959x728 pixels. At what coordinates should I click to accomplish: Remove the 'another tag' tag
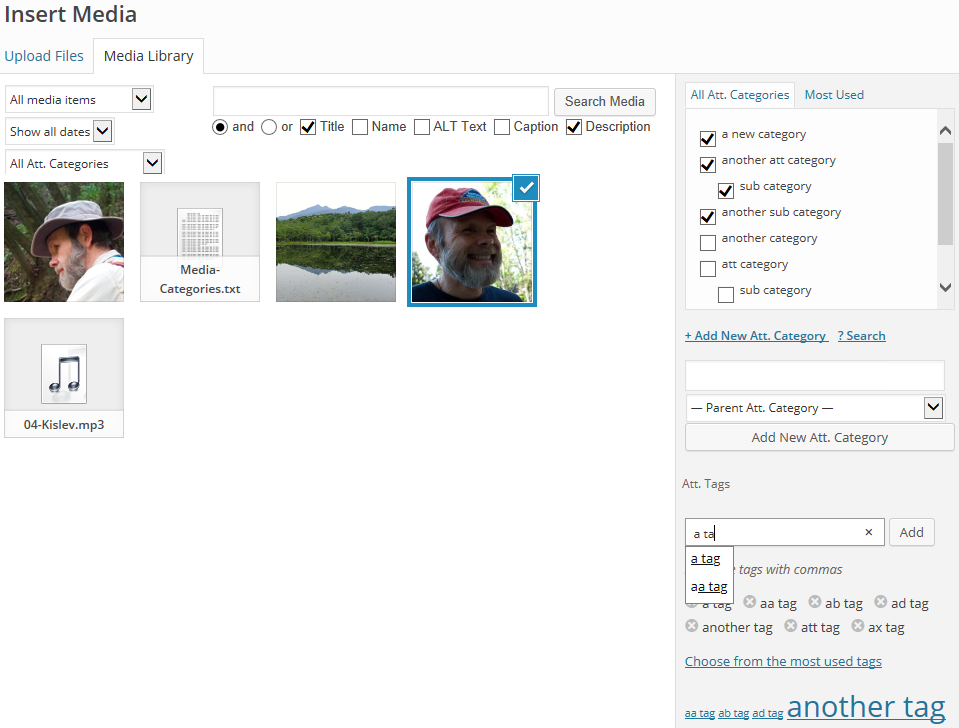tap(691, 626)
